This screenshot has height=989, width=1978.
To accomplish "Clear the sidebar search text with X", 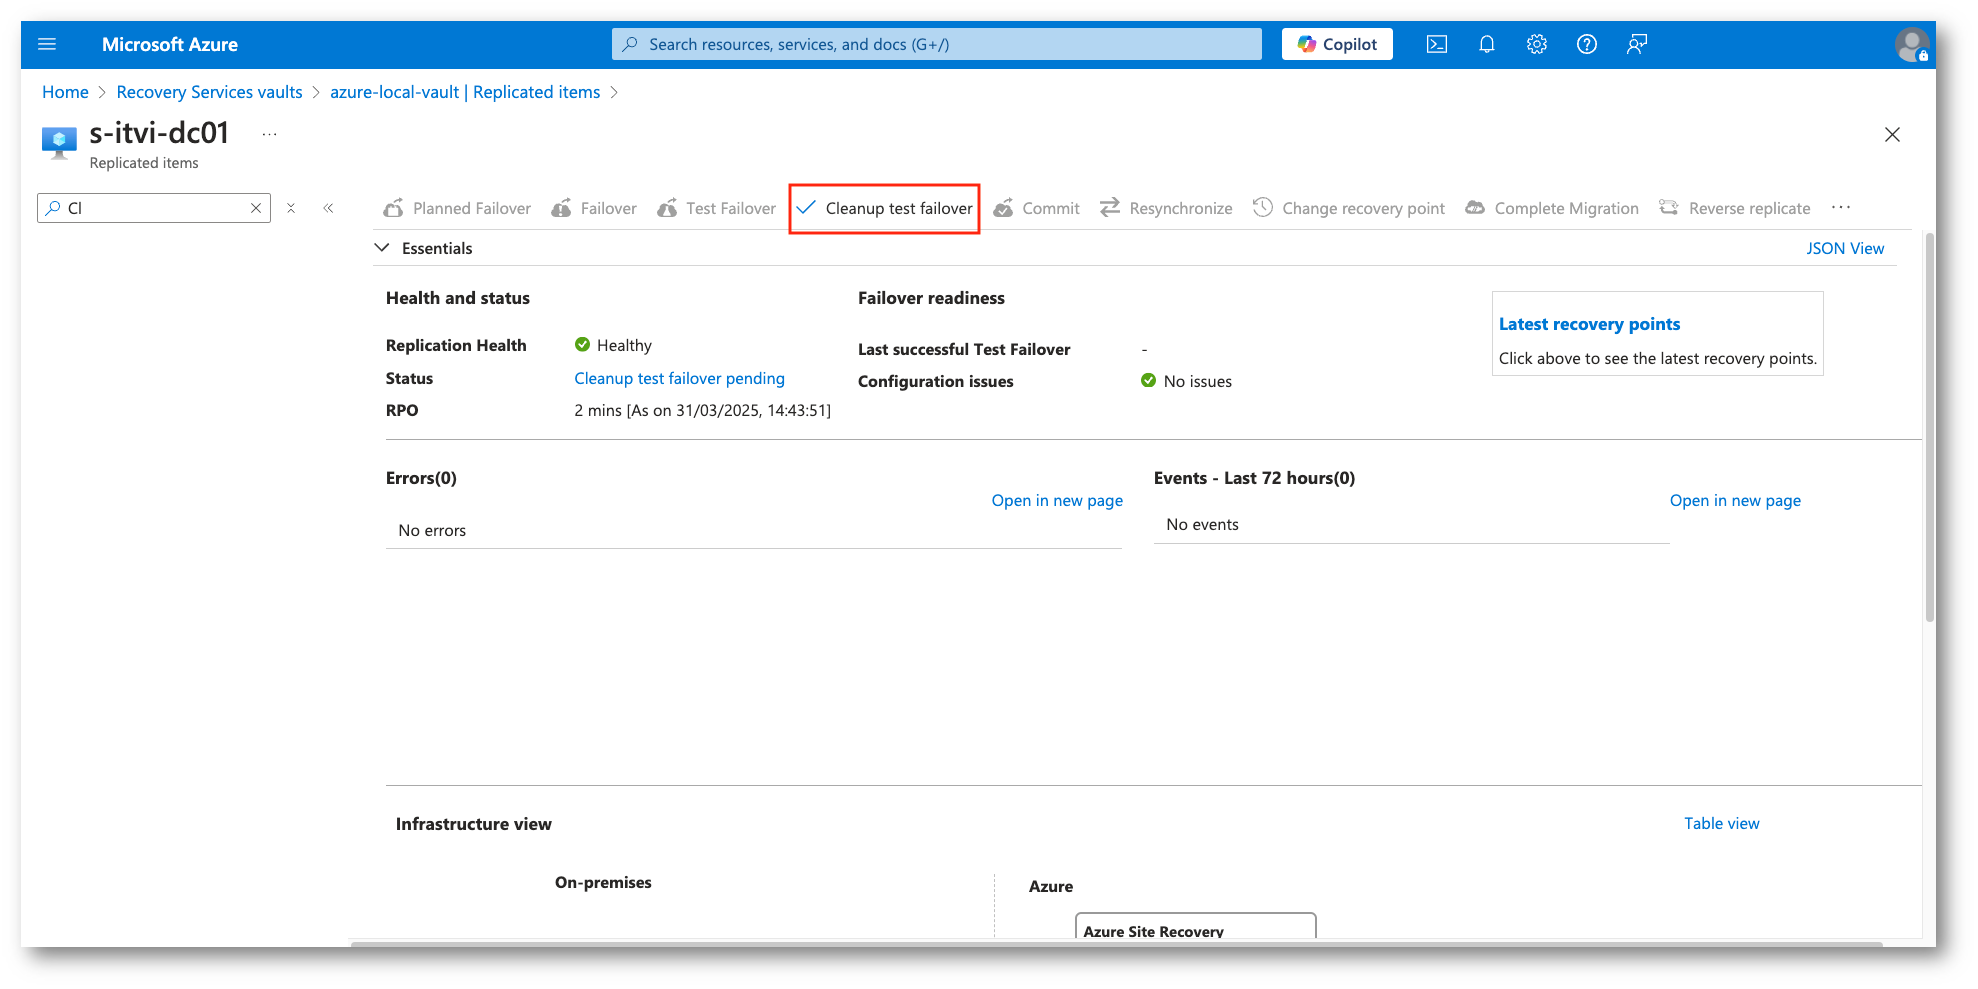I will click(x=256, y=208).
